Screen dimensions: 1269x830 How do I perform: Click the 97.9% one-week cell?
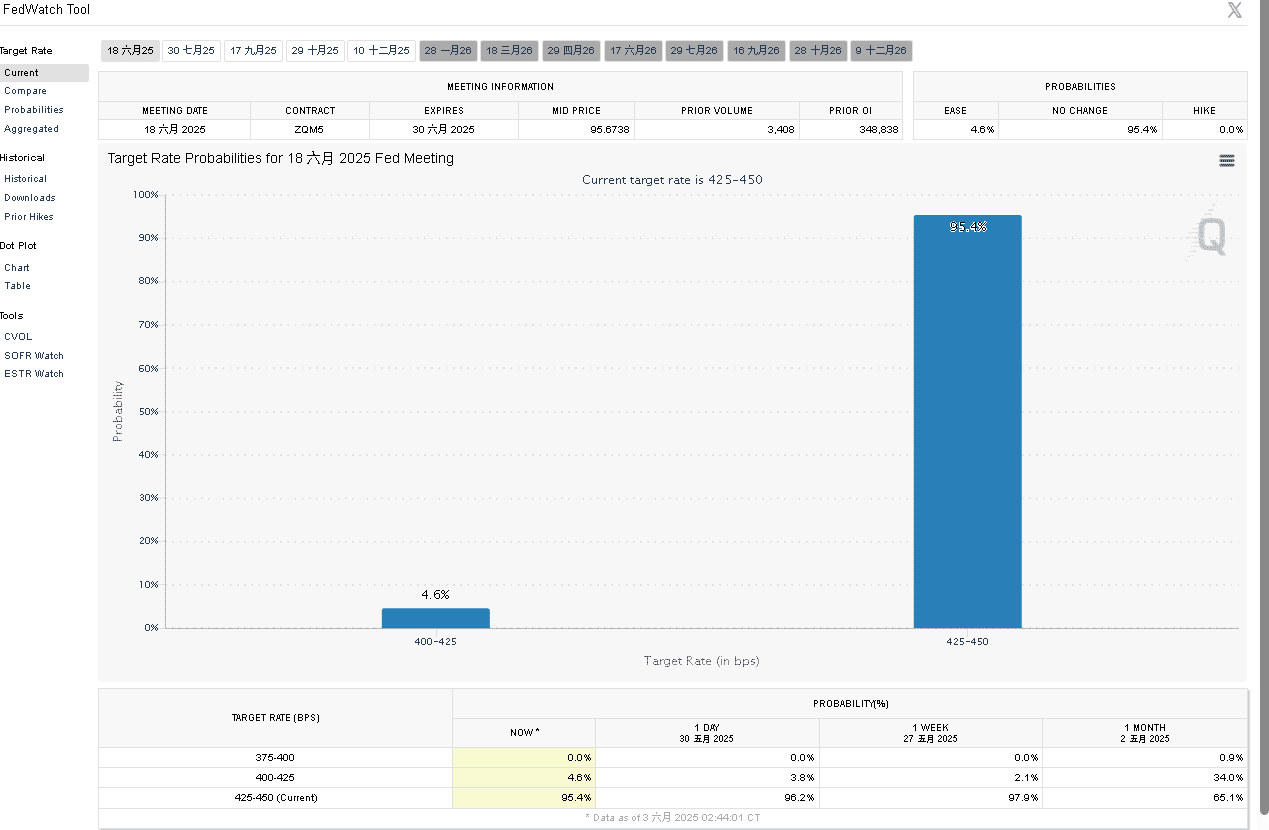point(930,798)
